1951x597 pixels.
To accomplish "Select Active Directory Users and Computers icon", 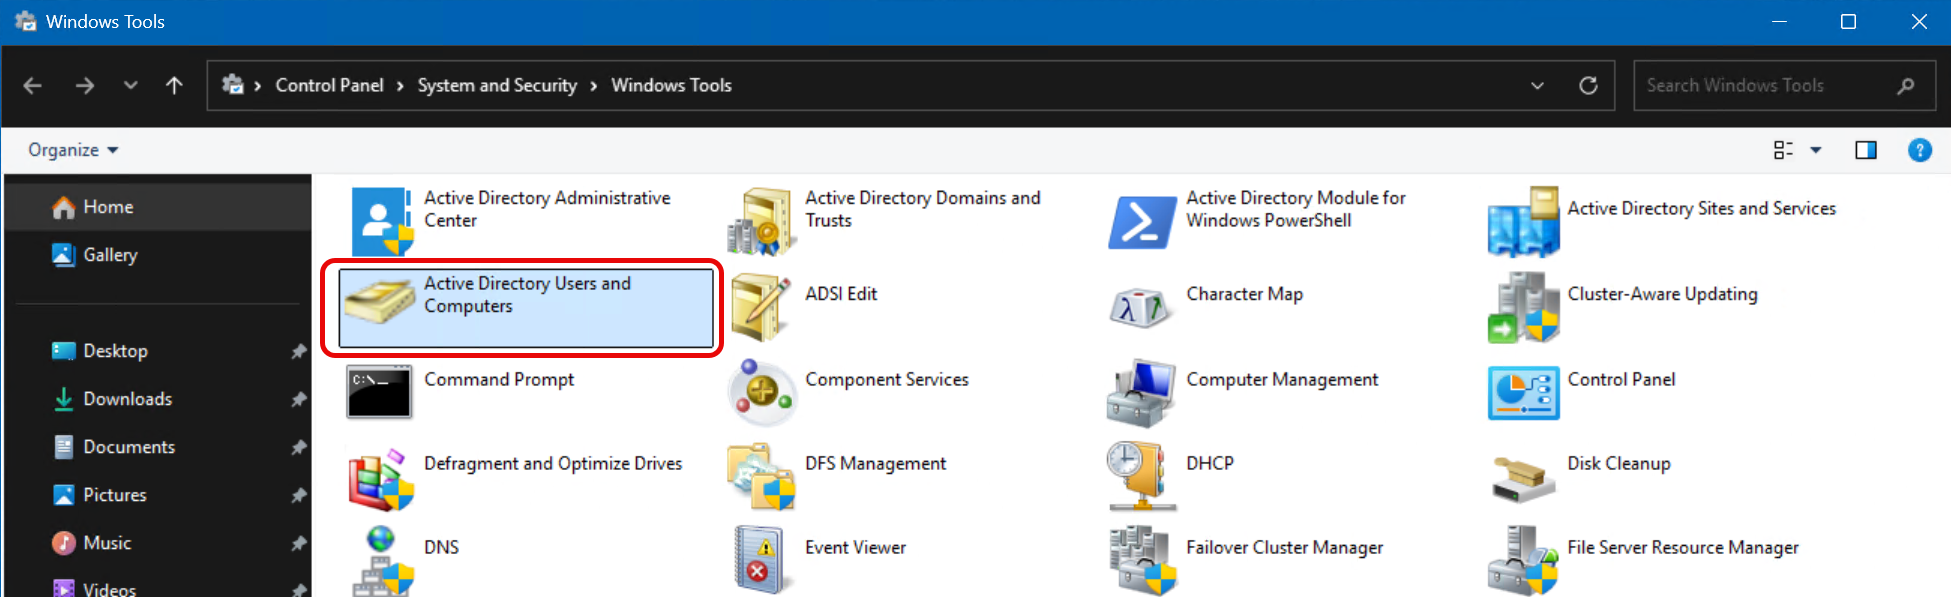I will [380, 301].
